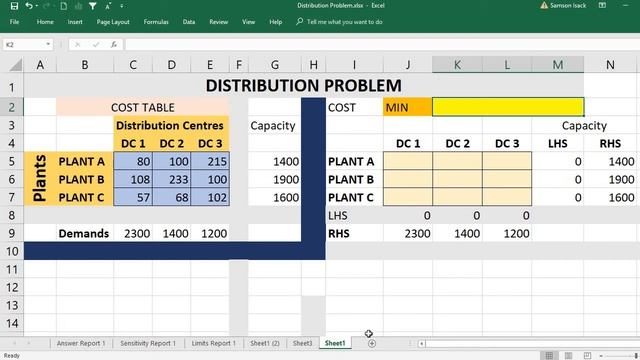Click cost cell 80 for Plant A DC 1
This screenshot has height=360, width=640.
[133, 161]
